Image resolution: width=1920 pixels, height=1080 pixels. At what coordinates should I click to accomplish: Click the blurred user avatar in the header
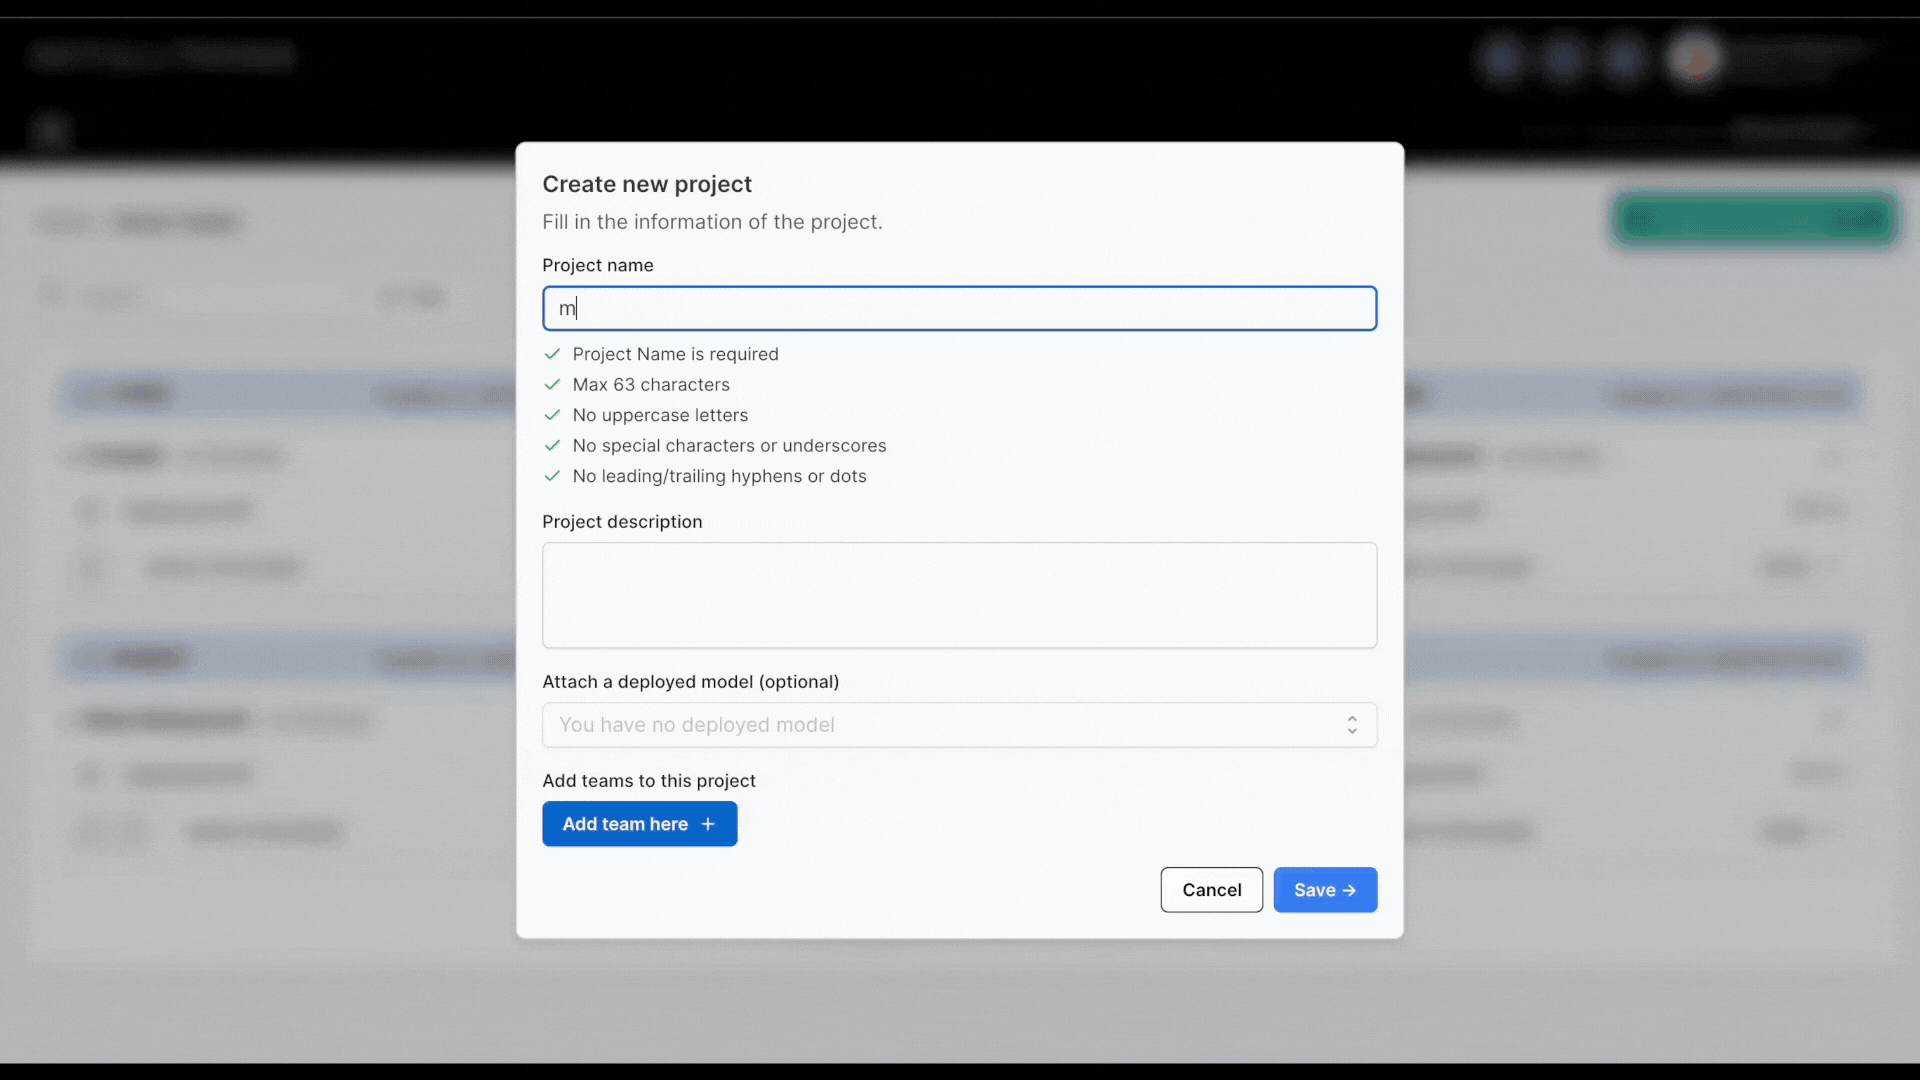point(1694,58)
